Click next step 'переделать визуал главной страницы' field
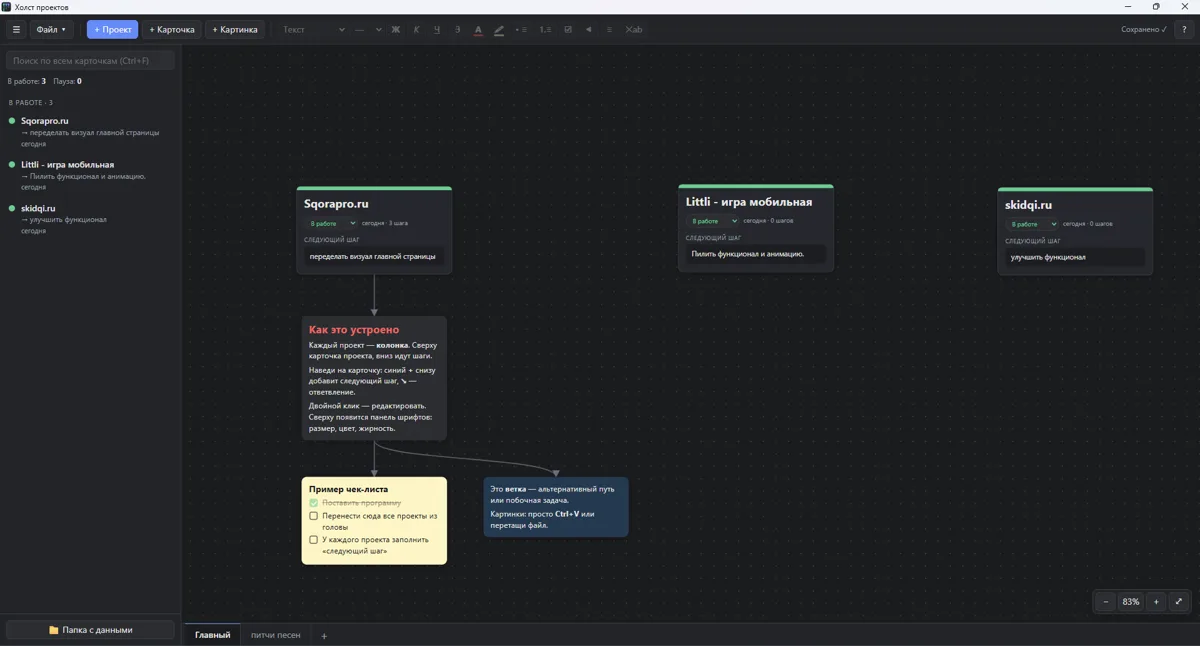The image size is (1200, 646). point(374,257)
